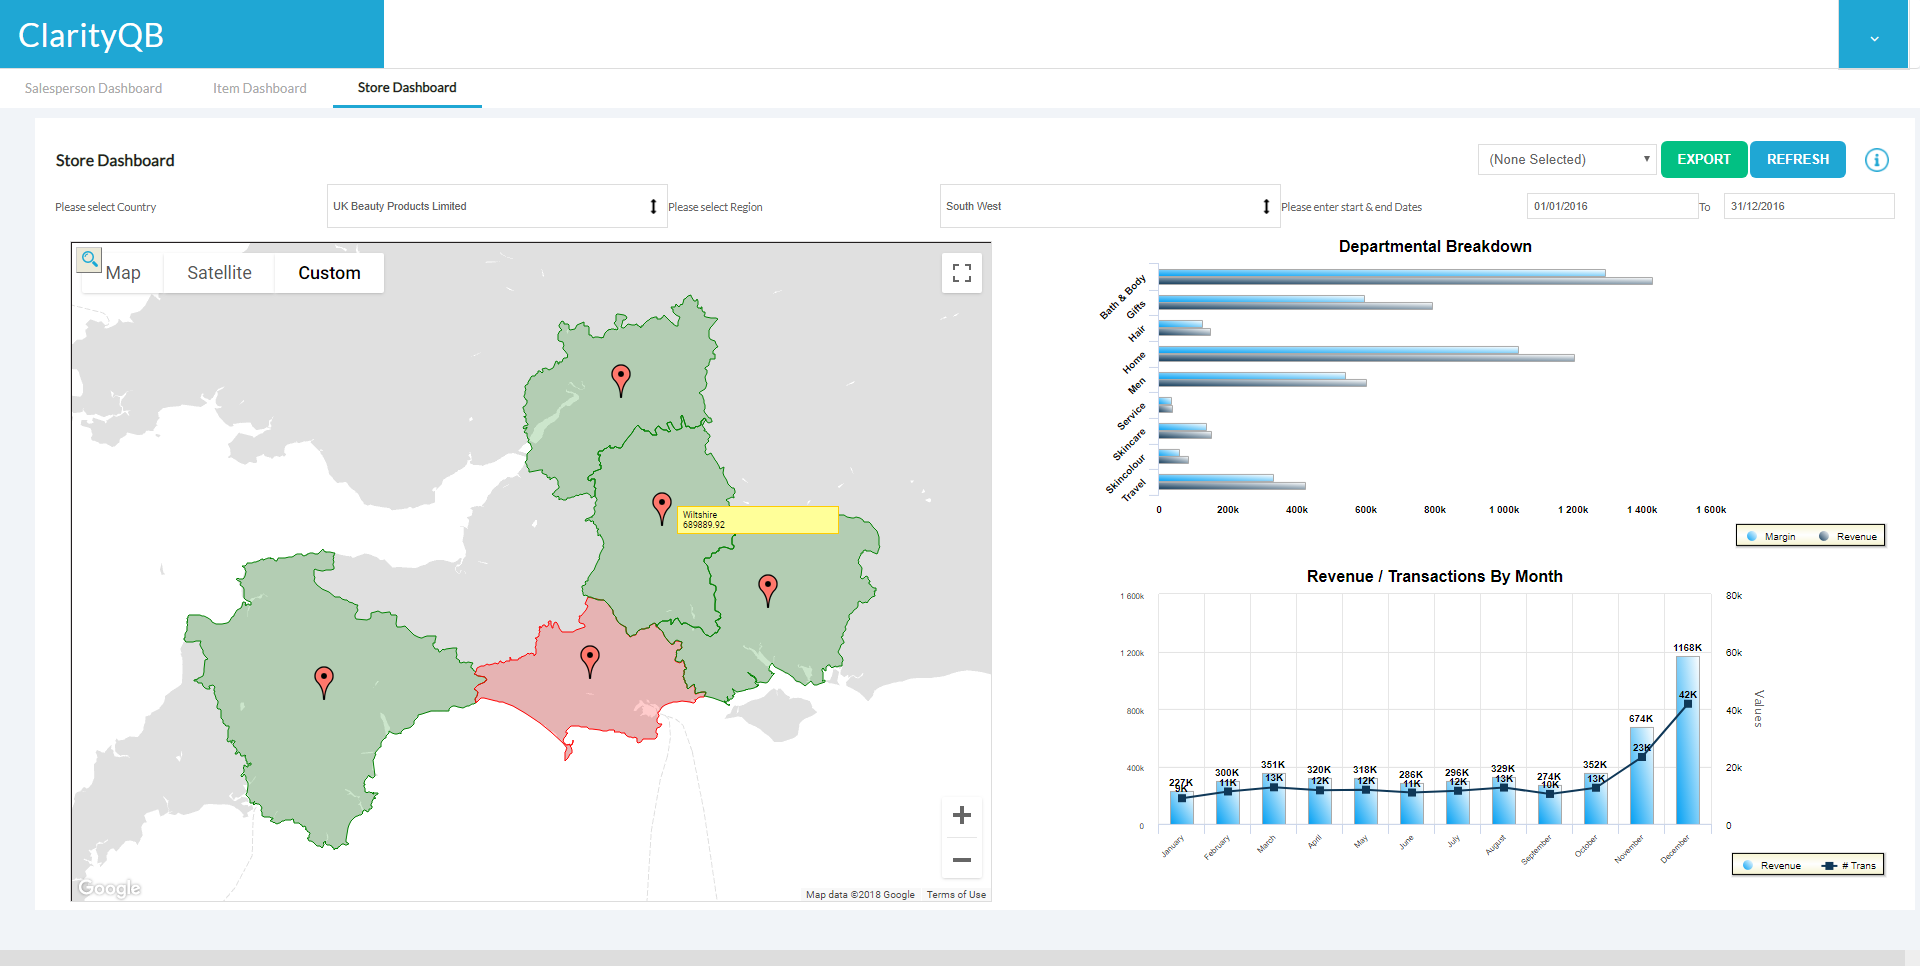Open the UK Beauty Products Limited dropdown
Image resolution: width=1920 pixels, height=966 pixels.
tap(496, 206)
